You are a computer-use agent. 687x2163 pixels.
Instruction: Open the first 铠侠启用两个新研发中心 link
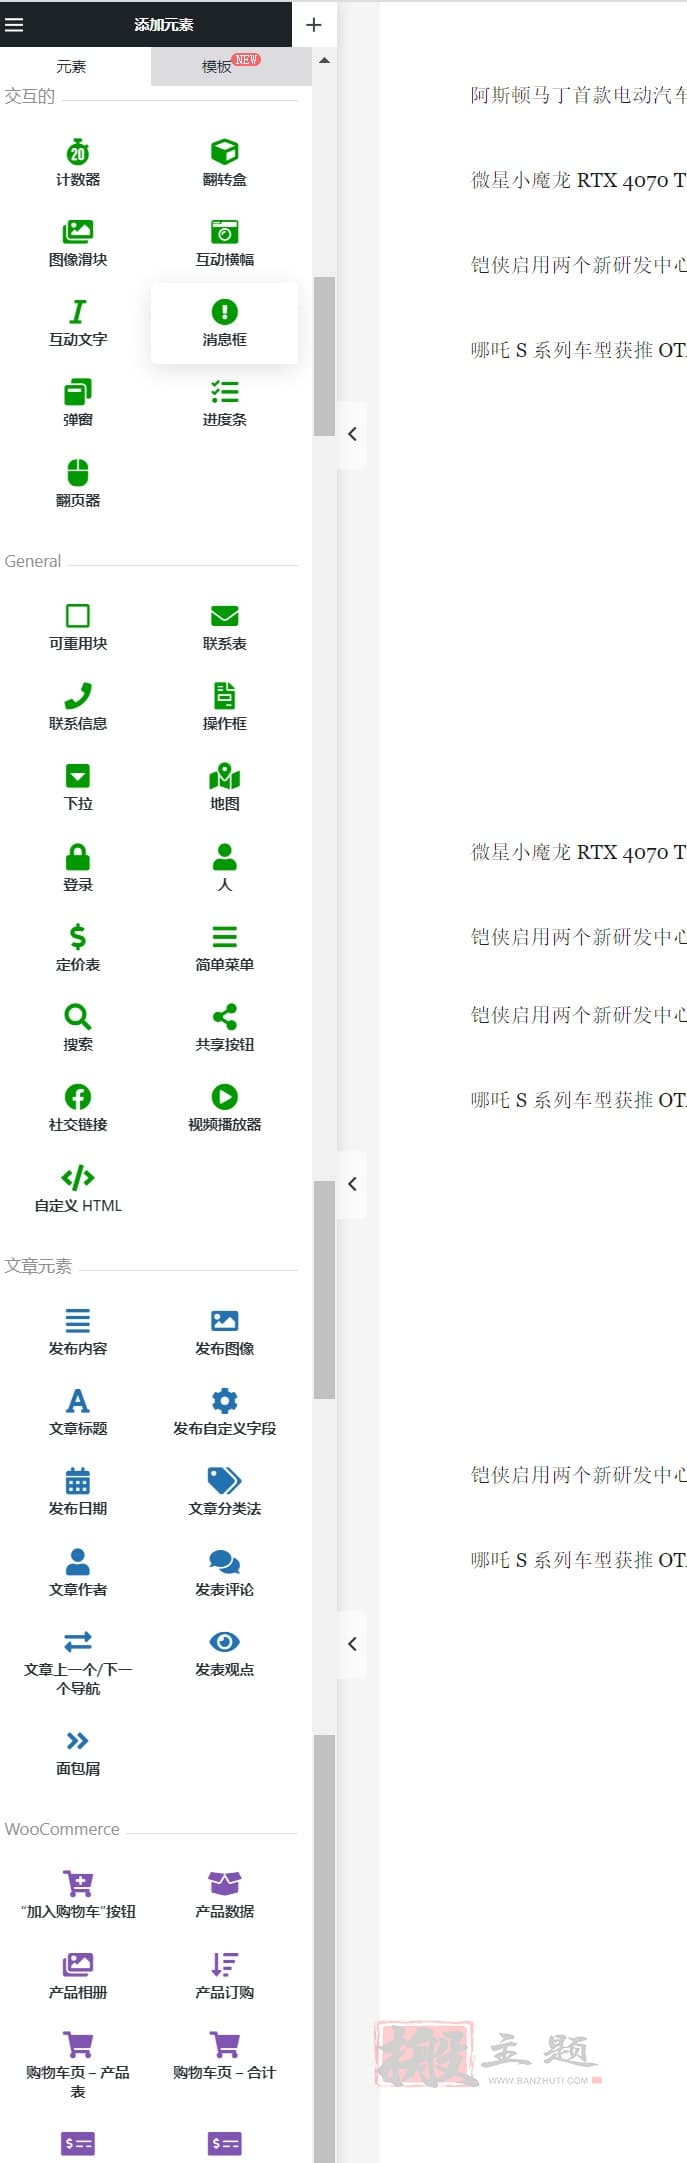coord(578,265)
